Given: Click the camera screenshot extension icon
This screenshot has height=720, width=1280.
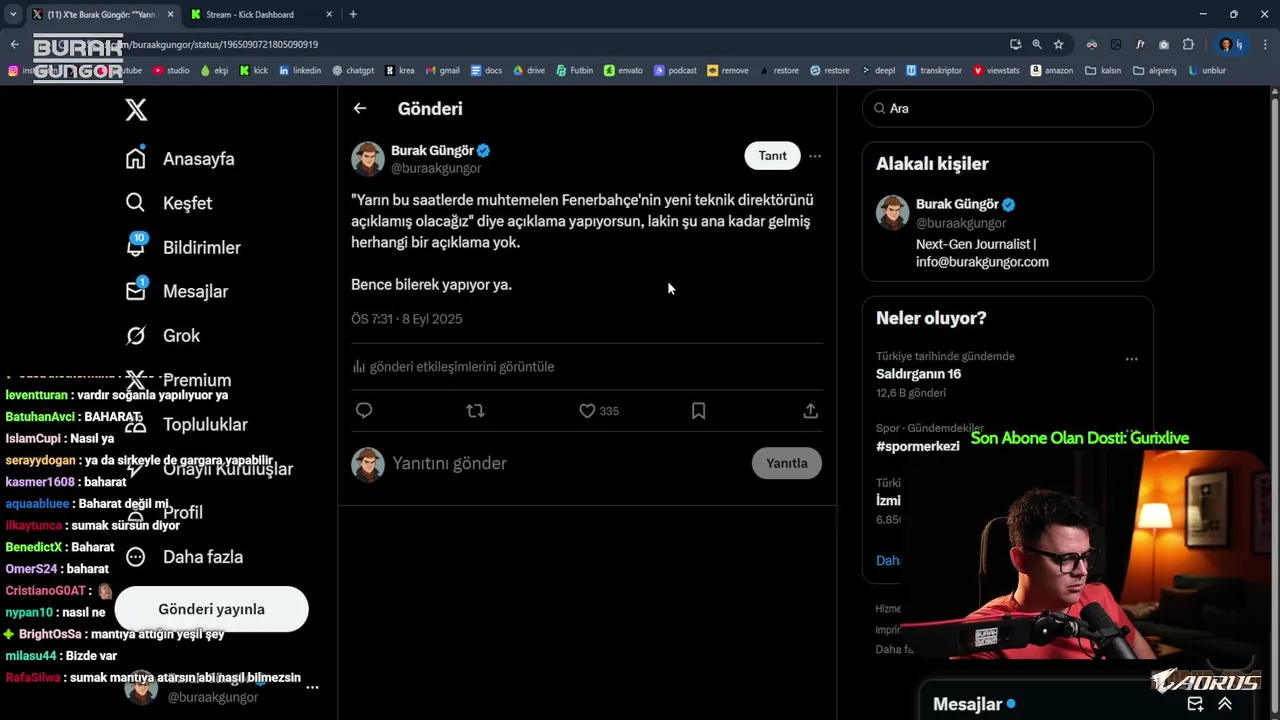Looking at the screenshot, I should pos(1164,44).
